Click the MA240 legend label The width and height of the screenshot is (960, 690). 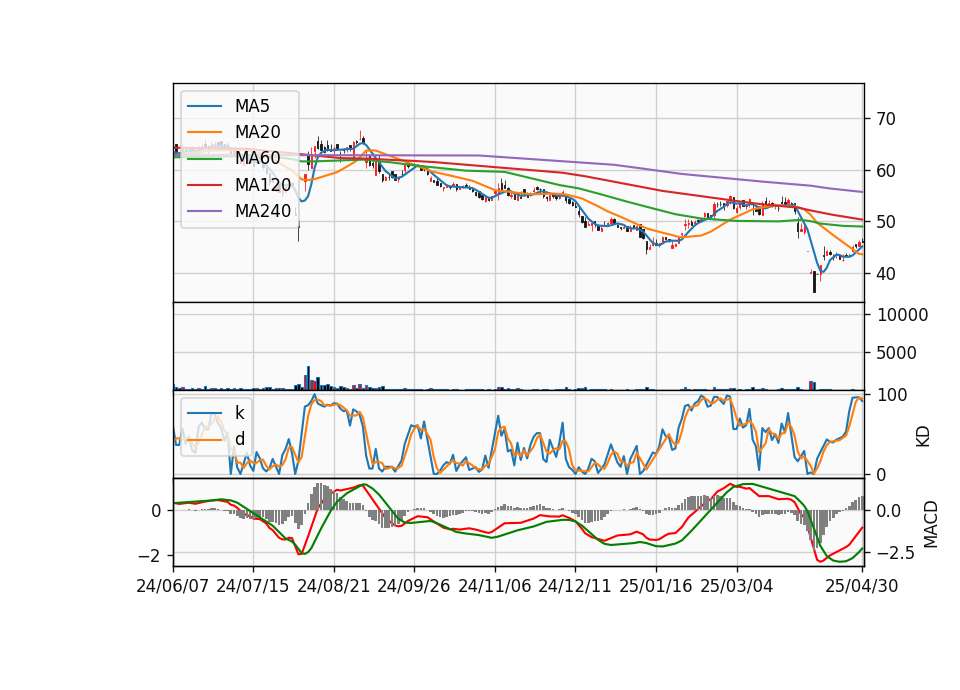(x=263, y=211)
